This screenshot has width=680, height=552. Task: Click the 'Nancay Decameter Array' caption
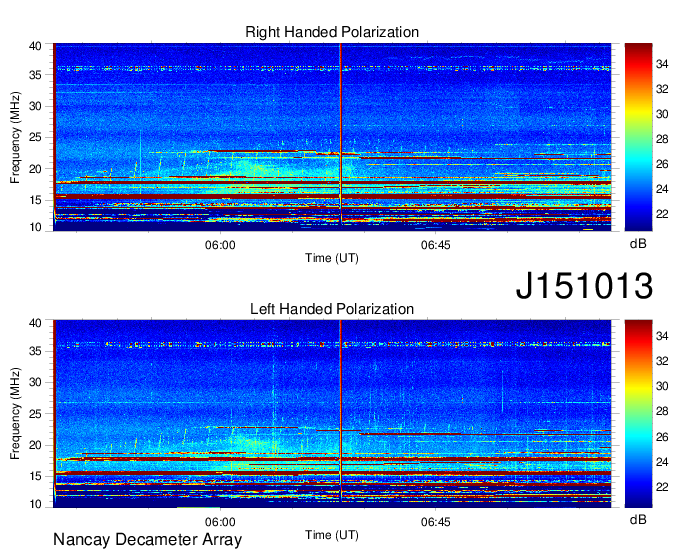coord(147,540)
